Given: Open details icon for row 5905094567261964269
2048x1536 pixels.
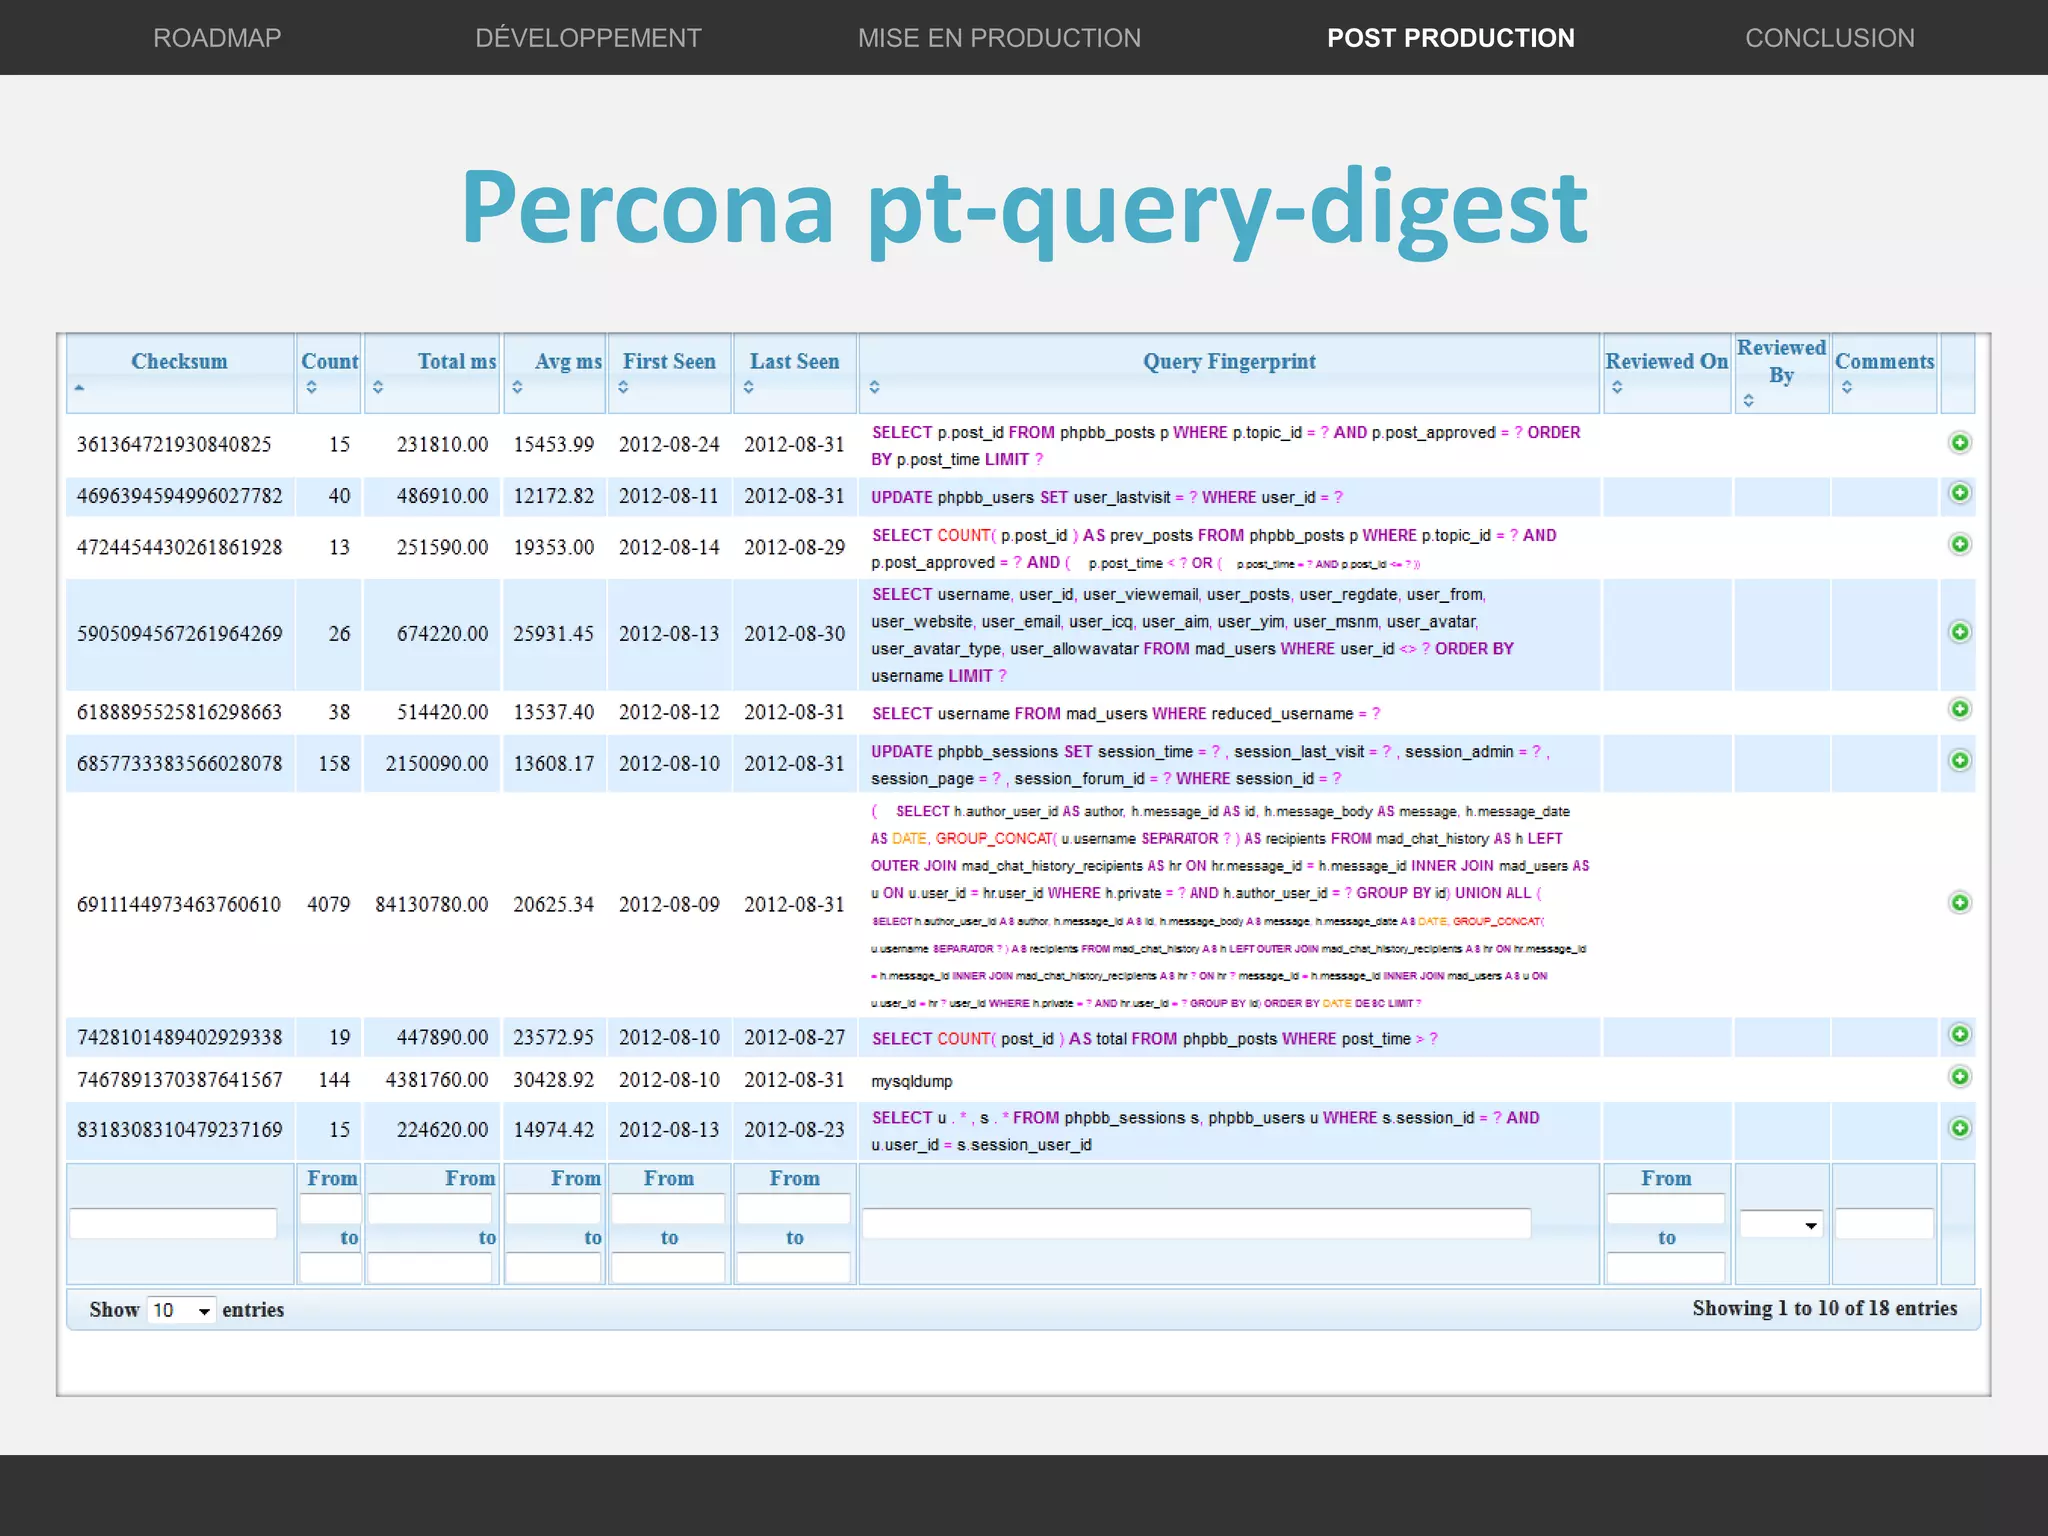Looking at the screenshot, I should click(1959, 632).
